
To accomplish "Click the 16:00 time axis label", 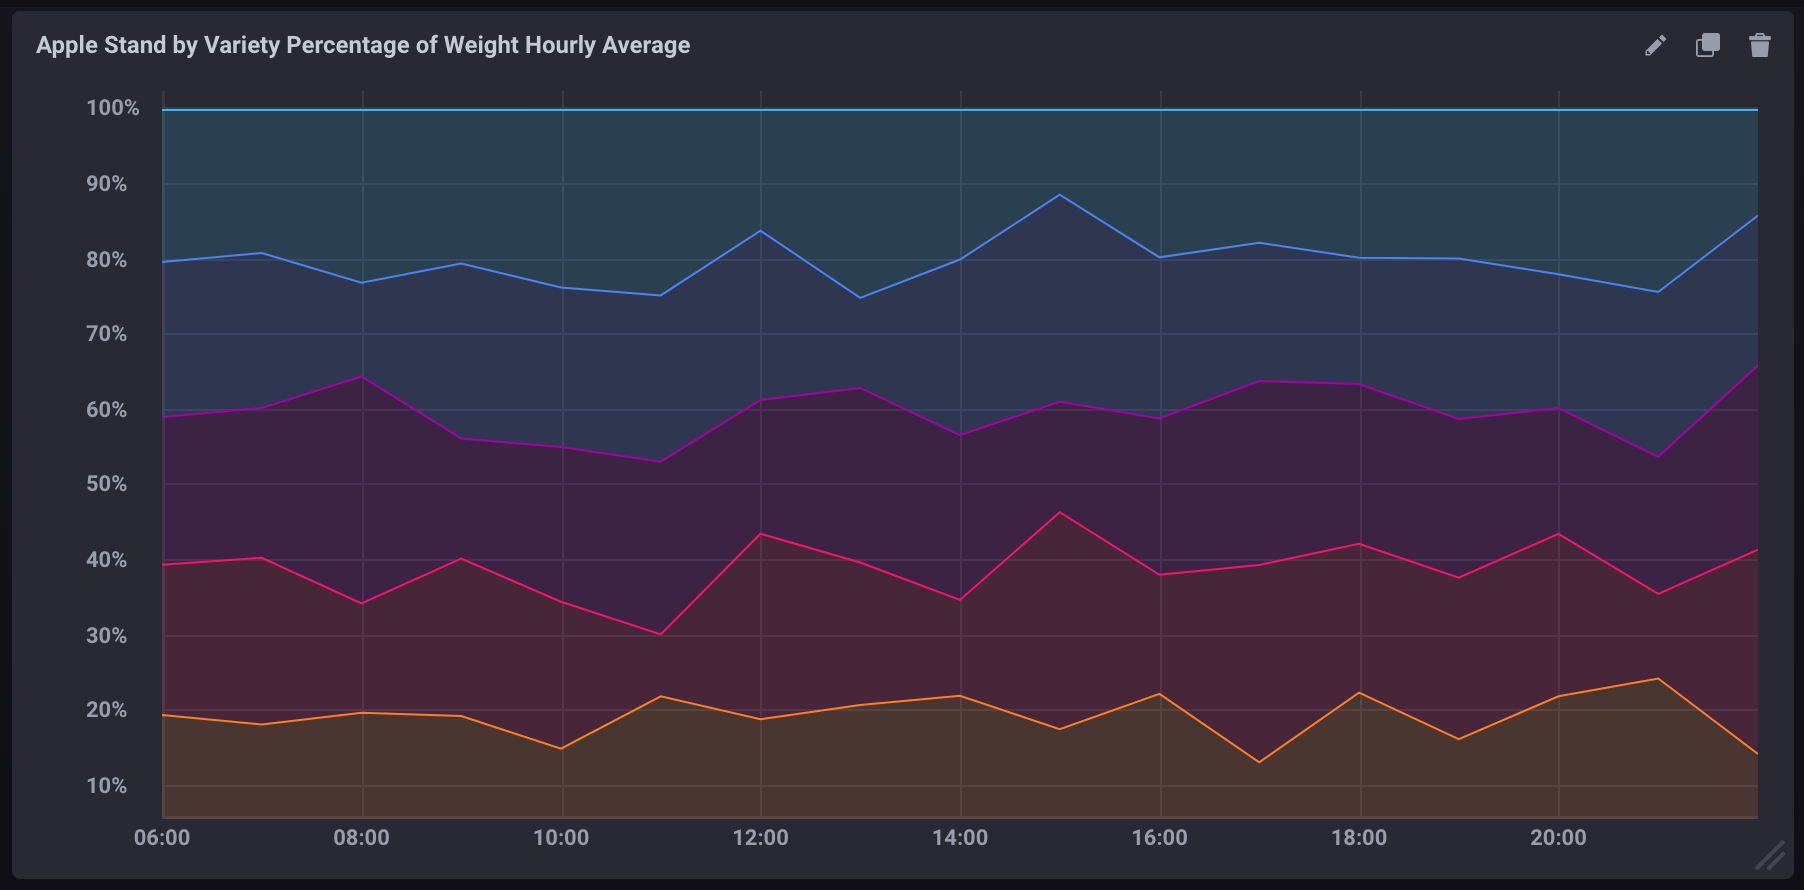I will click(x=1160, y=838).
